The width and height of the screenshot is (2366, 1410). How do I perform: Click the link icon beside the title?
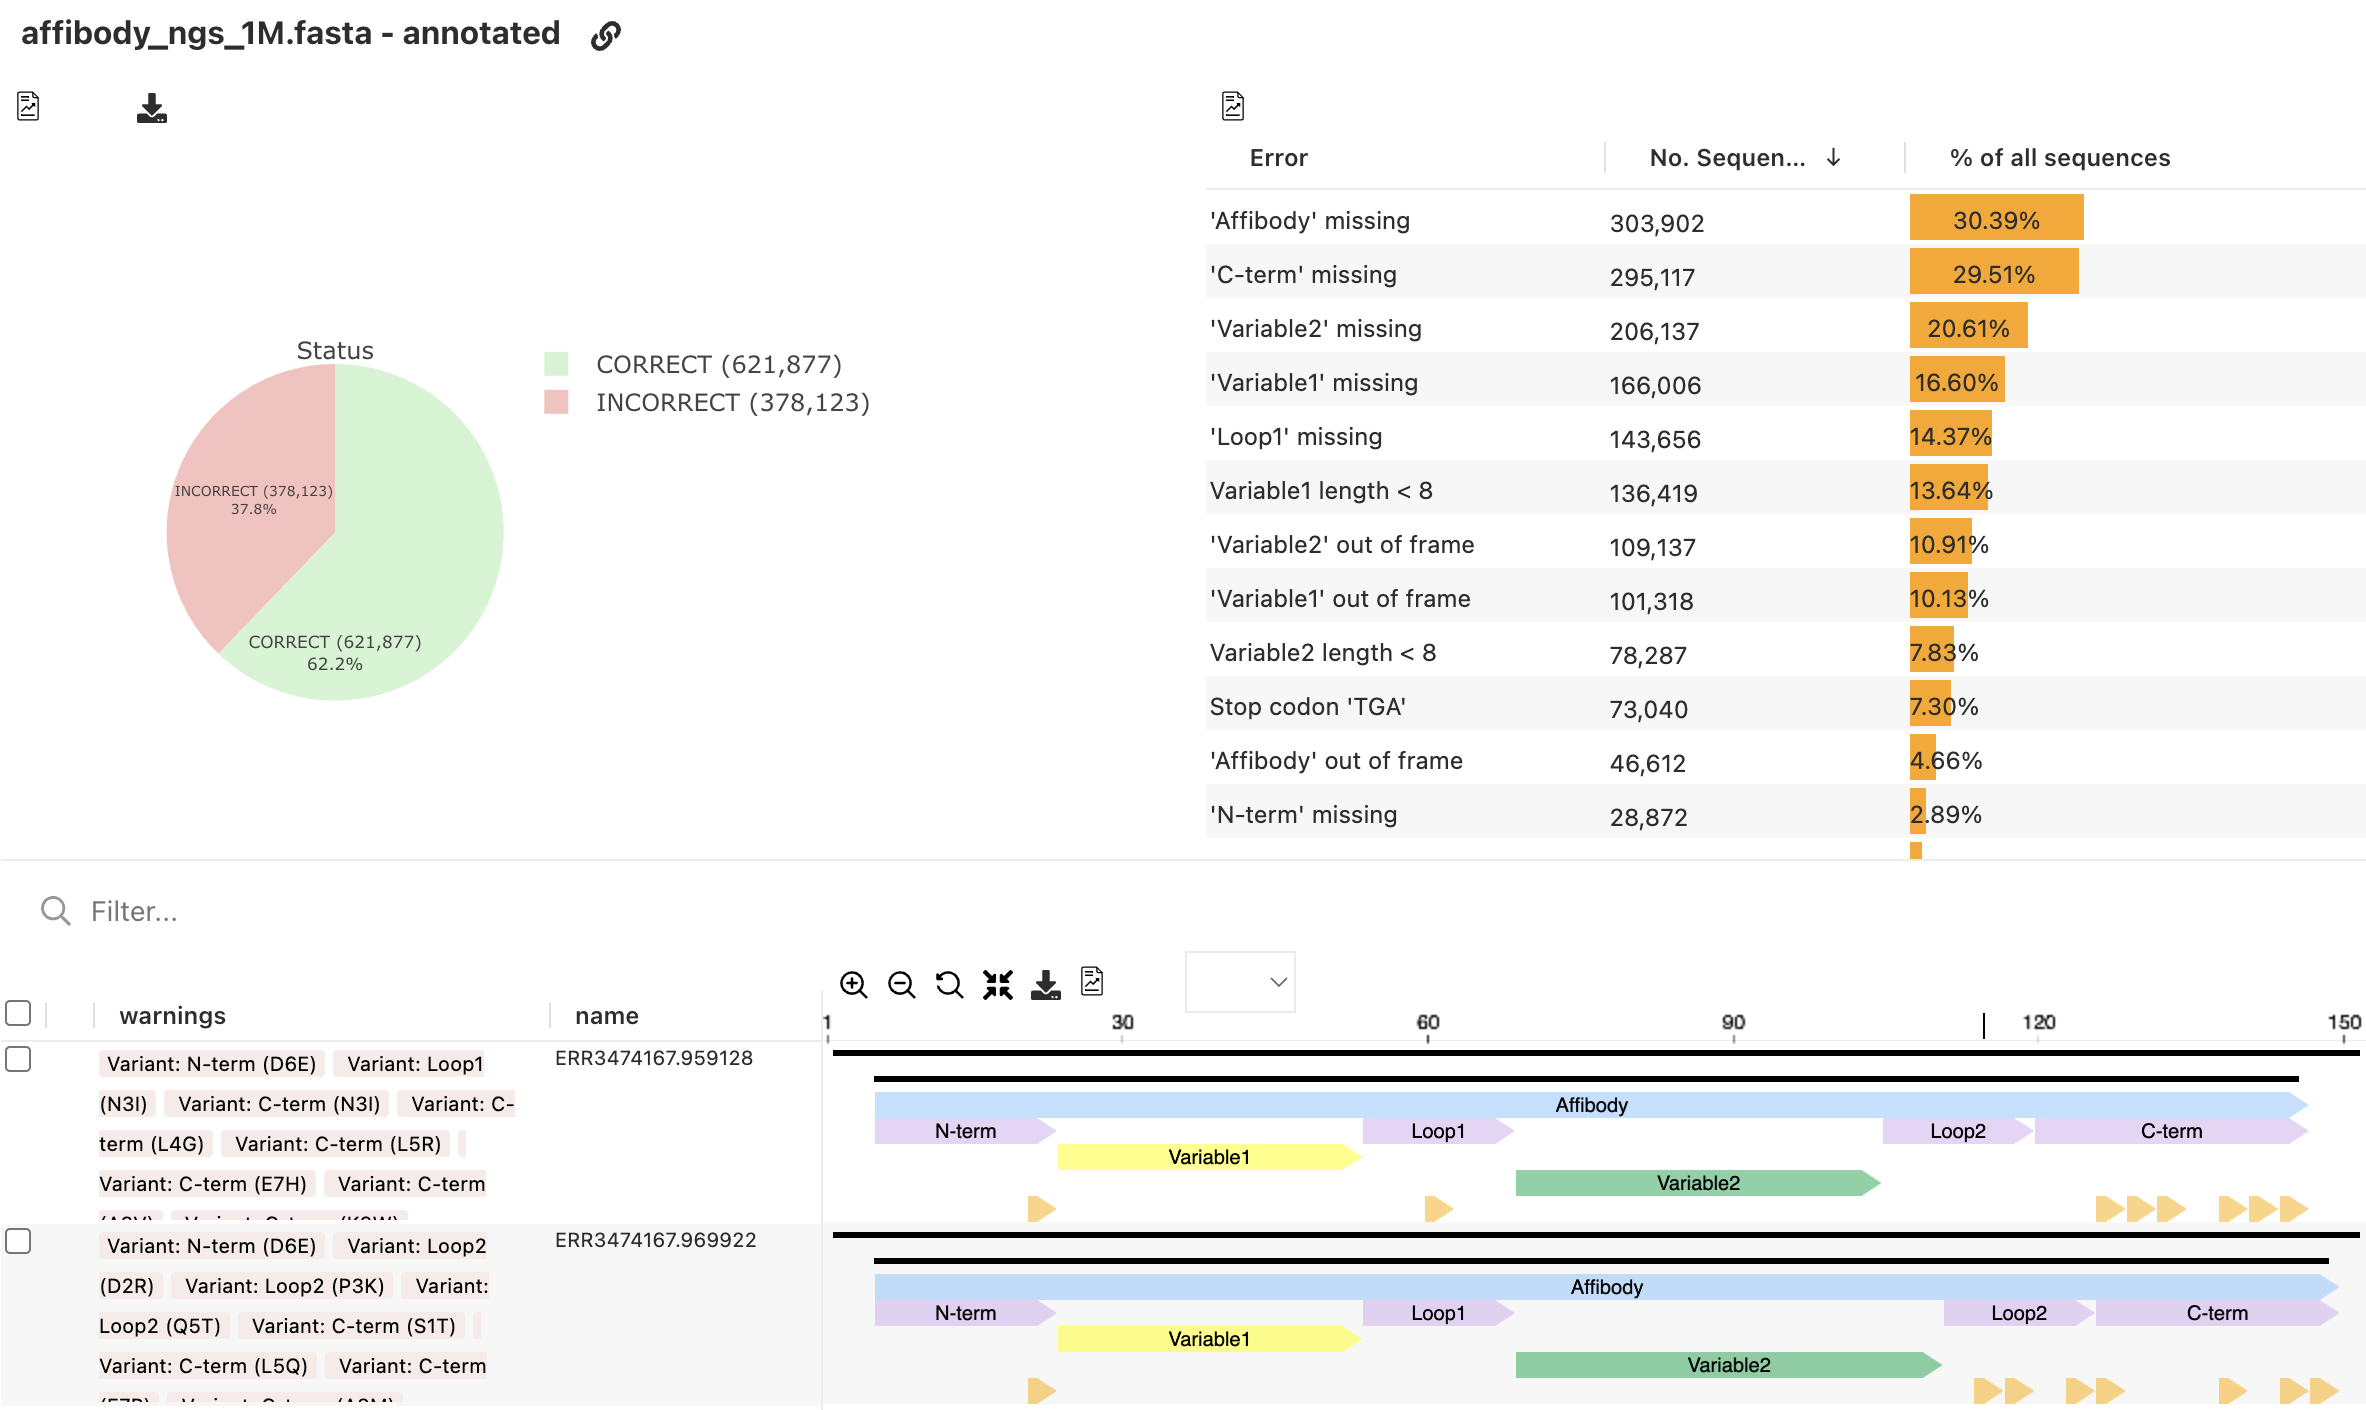(x=606, y=36)
